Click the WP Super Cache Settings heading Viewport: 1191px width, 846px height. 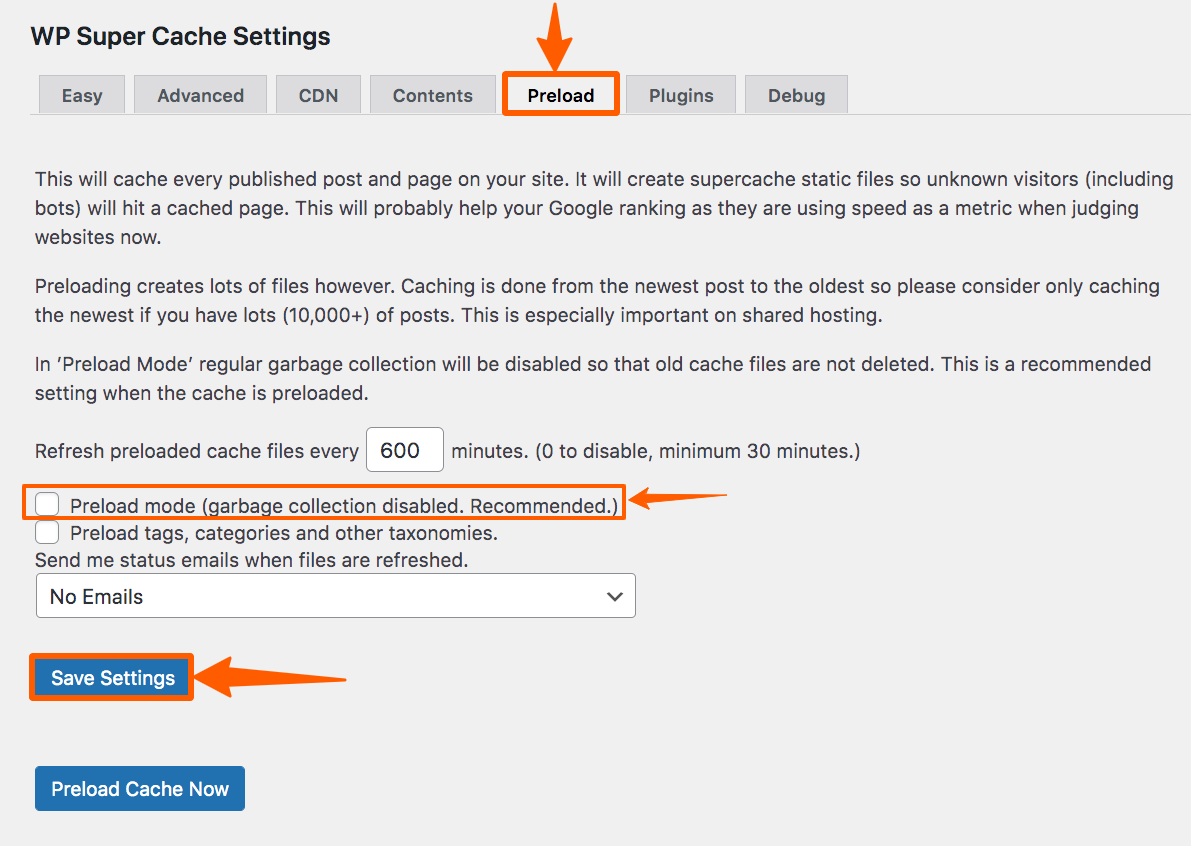click(178, 36)
